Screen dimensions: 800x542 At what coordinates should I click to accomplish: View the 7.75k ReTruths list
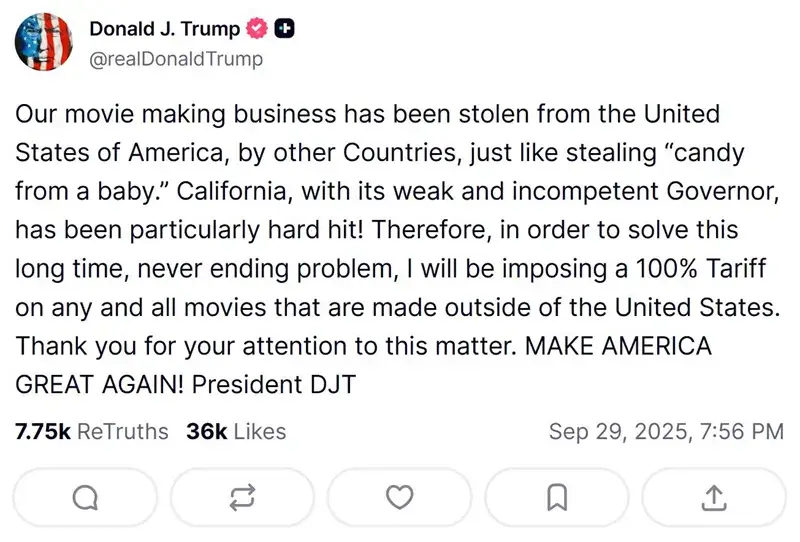[x=92, y=432]
